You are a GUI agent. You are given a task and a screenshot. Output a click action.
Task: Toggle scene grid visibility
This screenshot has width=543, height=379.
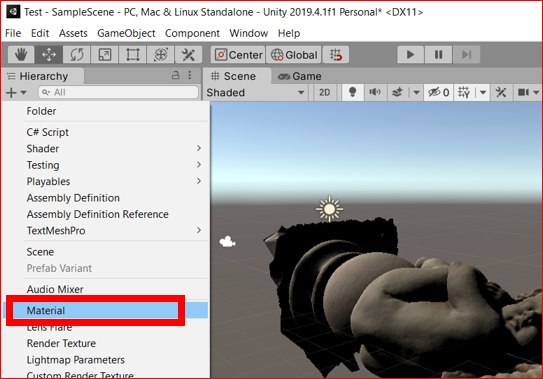464,92
